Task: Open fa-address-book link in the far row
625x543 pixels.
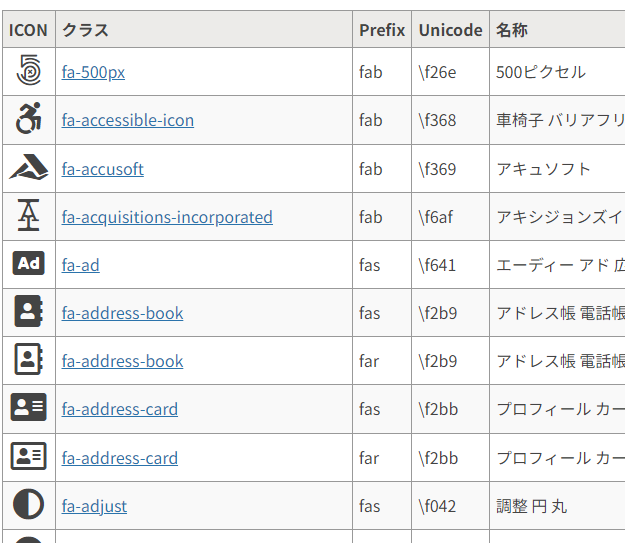Action: 122,361
